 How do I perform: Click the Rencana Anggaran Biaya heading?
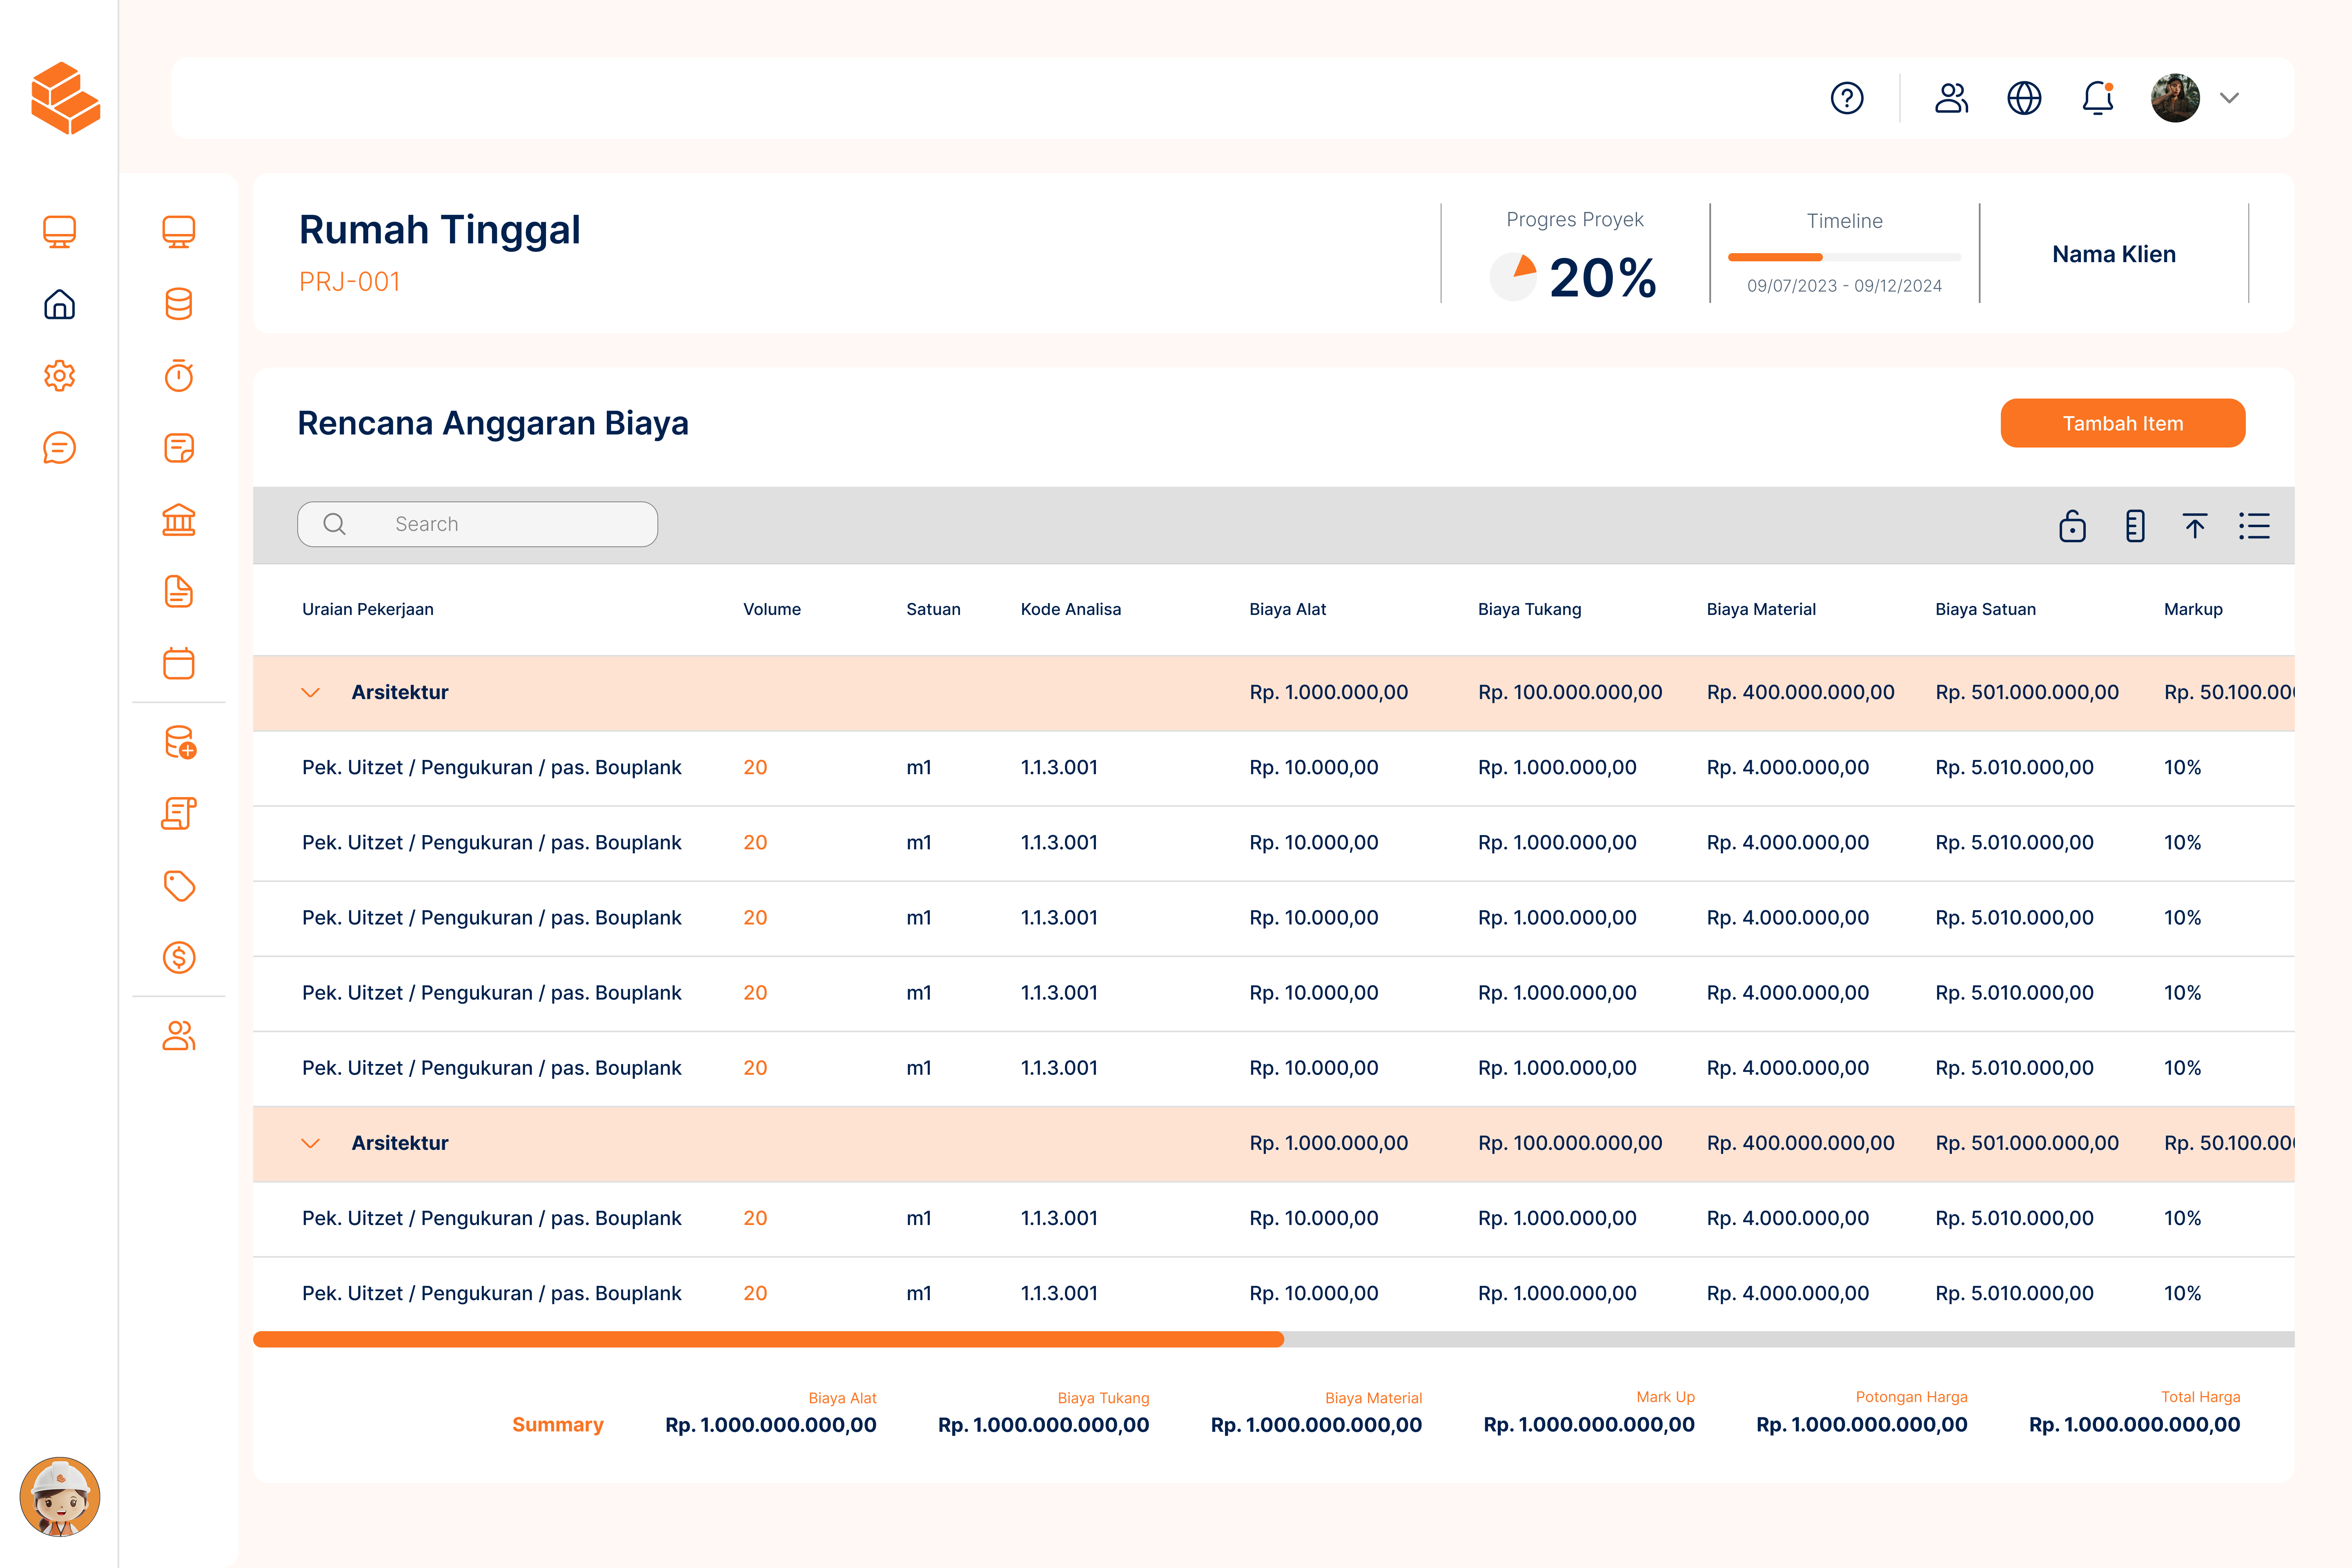coord(493,423)
